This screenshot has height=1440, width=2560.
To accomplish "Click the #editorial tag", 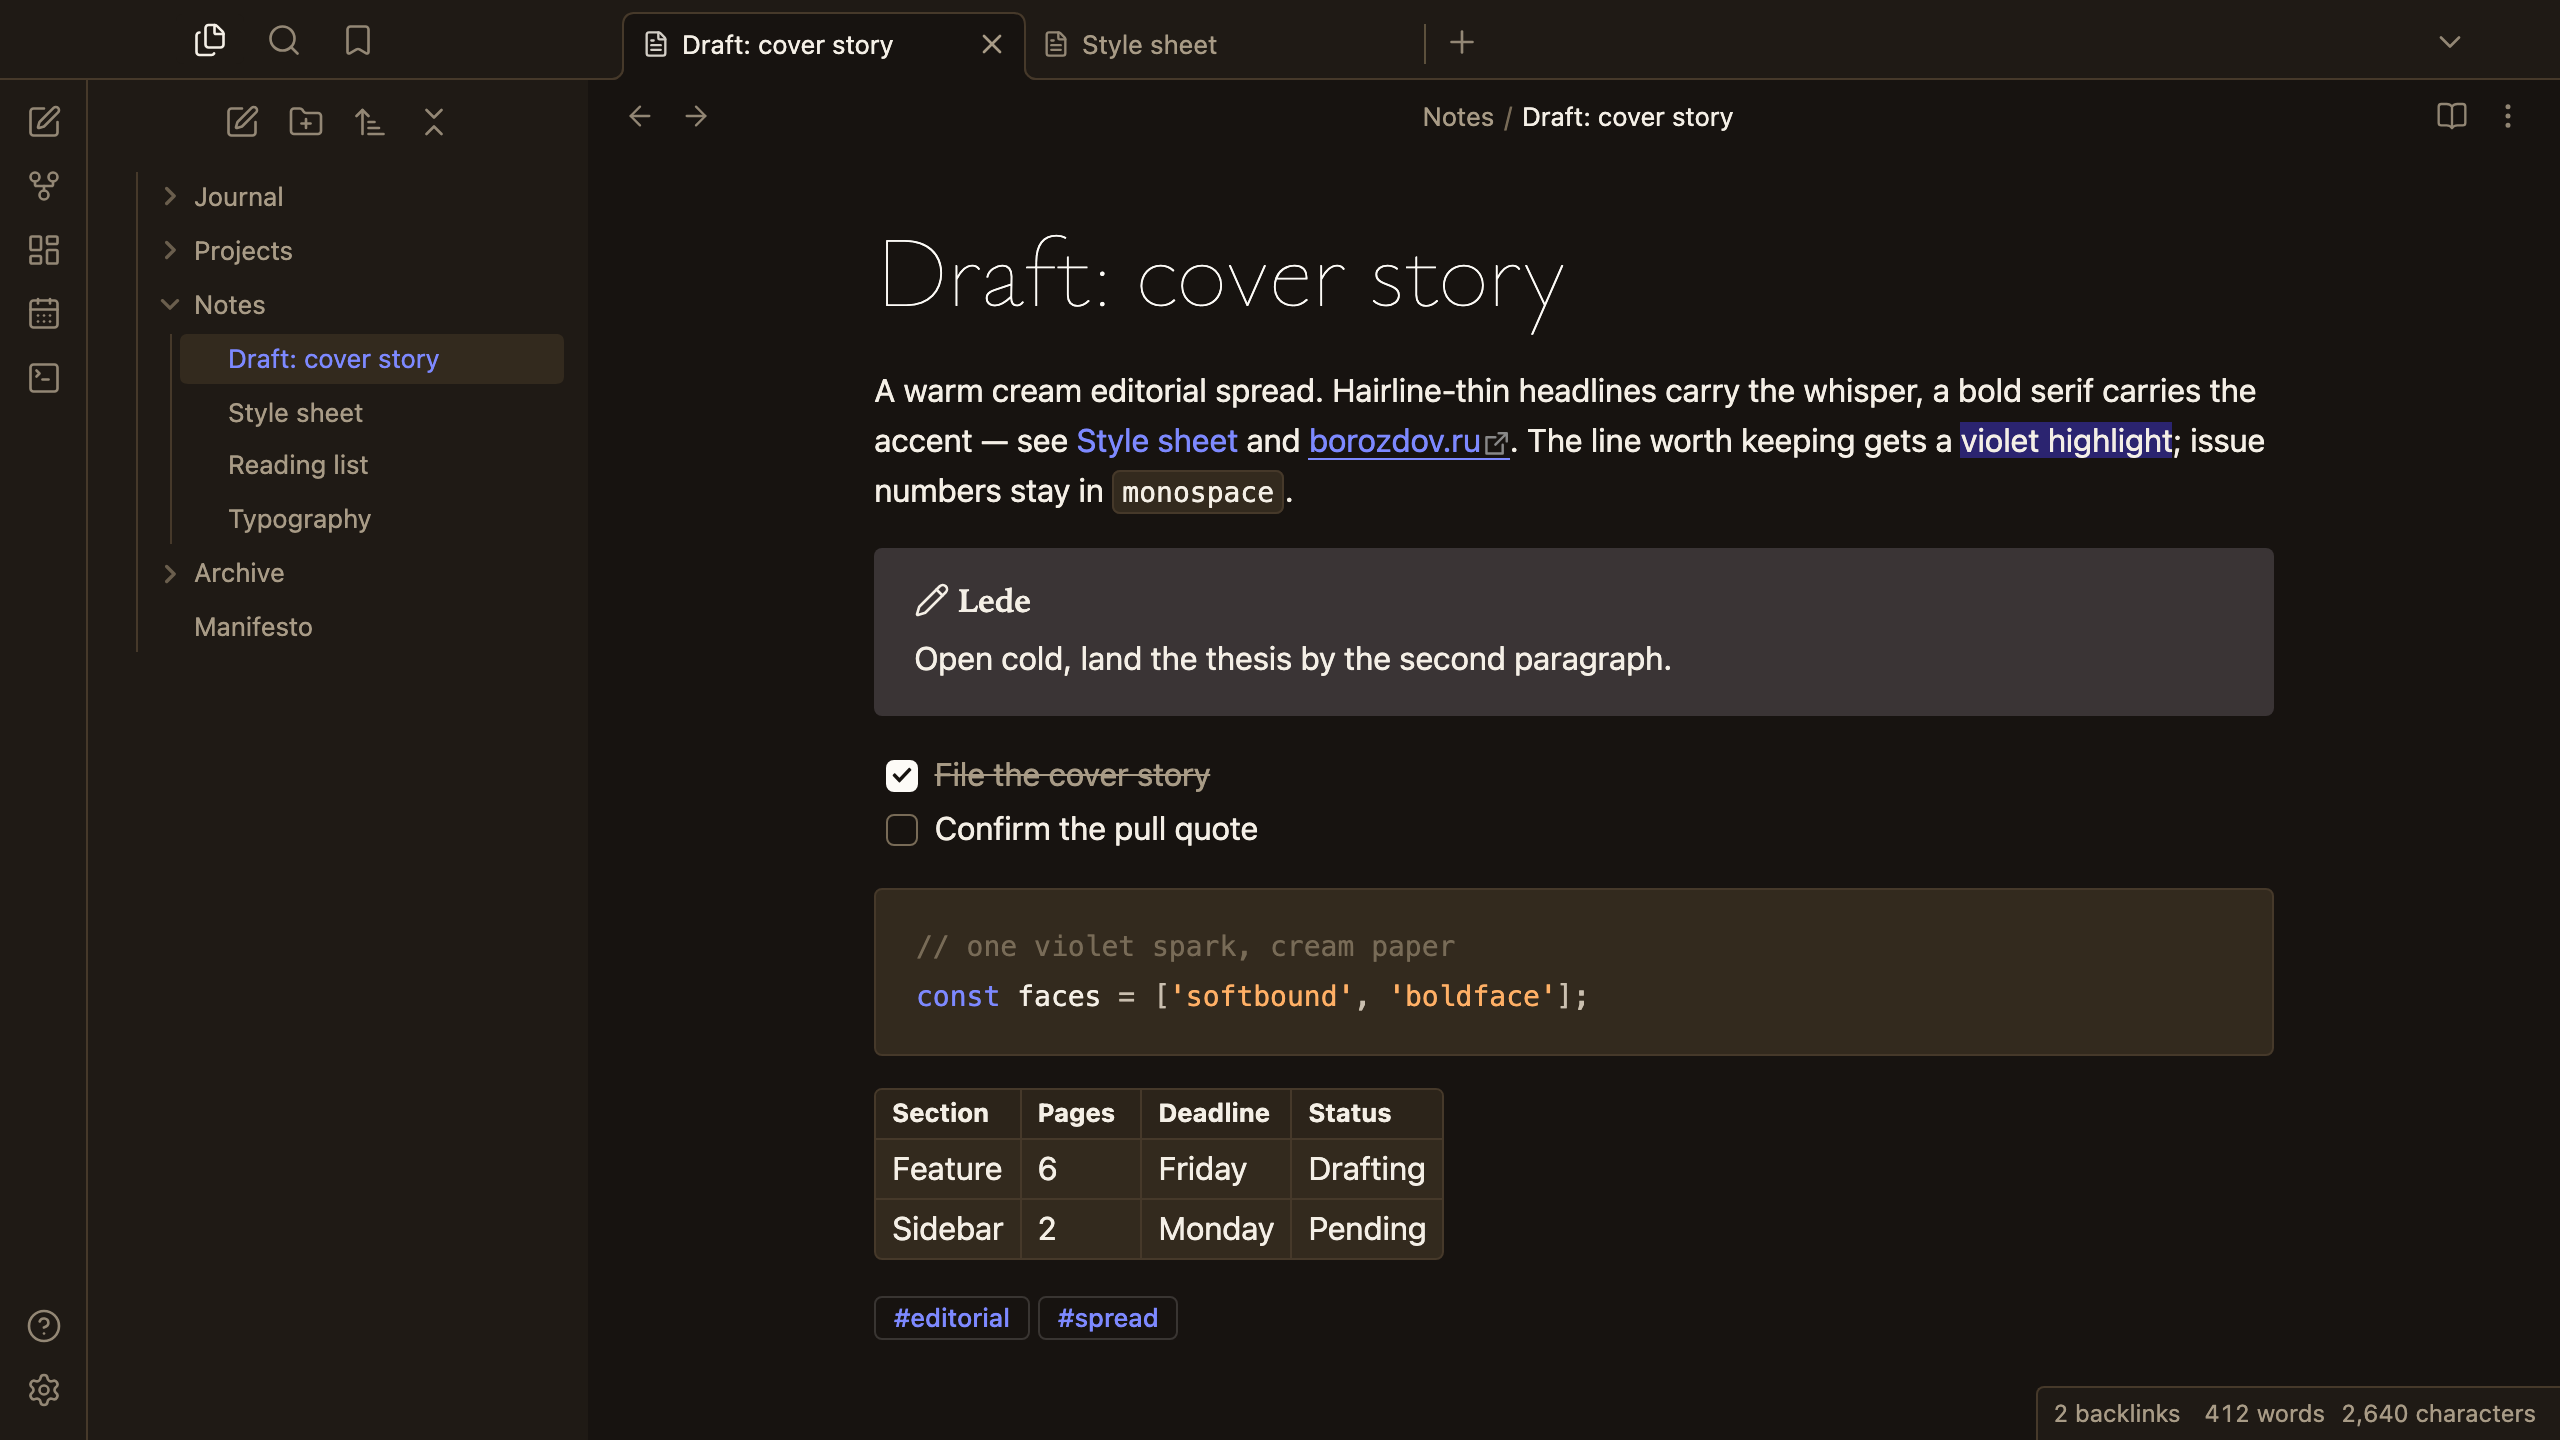I will [x=952, y=1318].
